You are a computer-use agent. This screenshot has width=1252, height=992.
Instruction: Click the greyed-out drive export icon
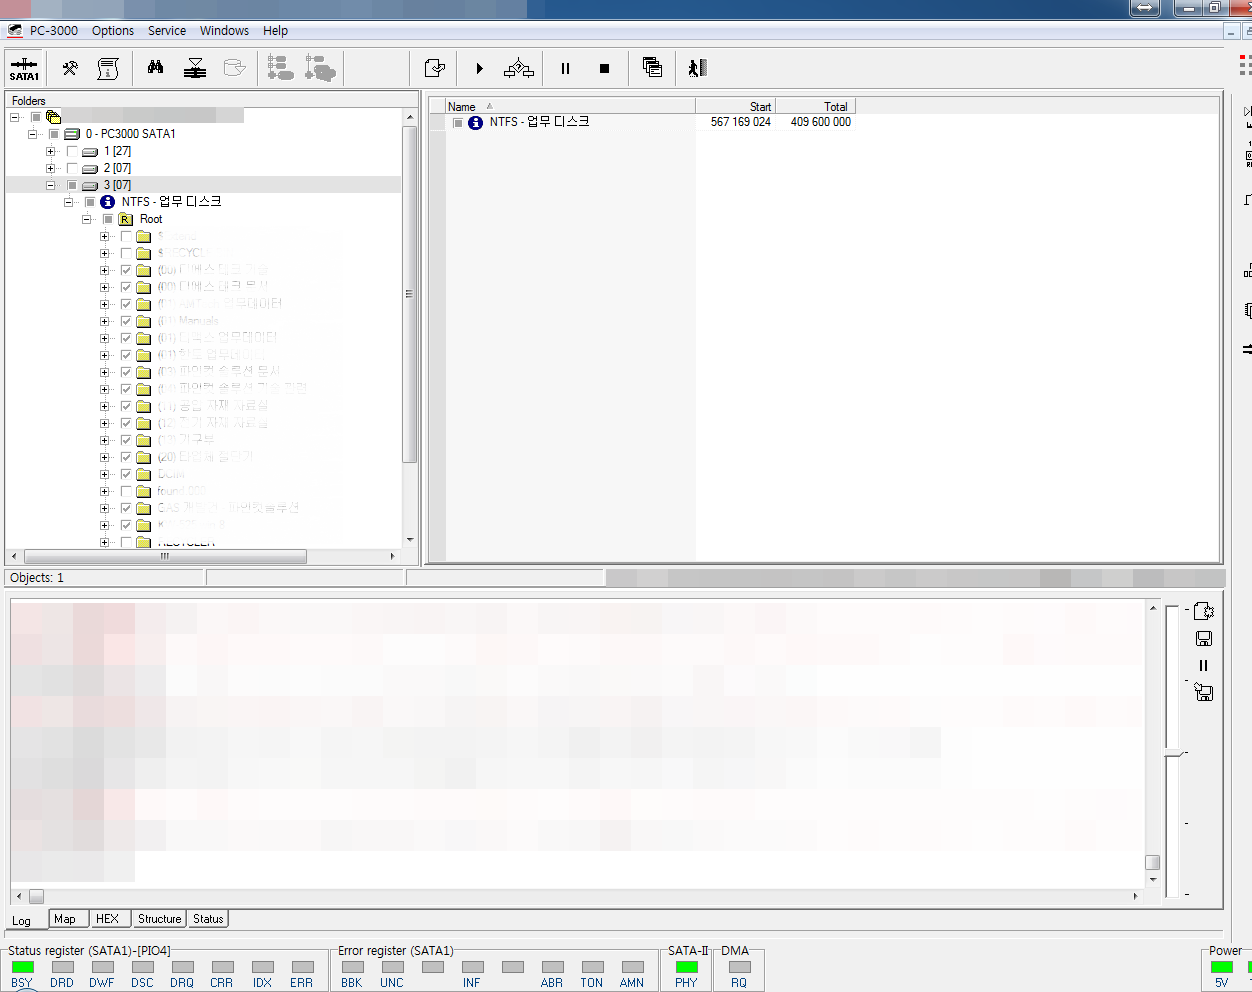234,68
